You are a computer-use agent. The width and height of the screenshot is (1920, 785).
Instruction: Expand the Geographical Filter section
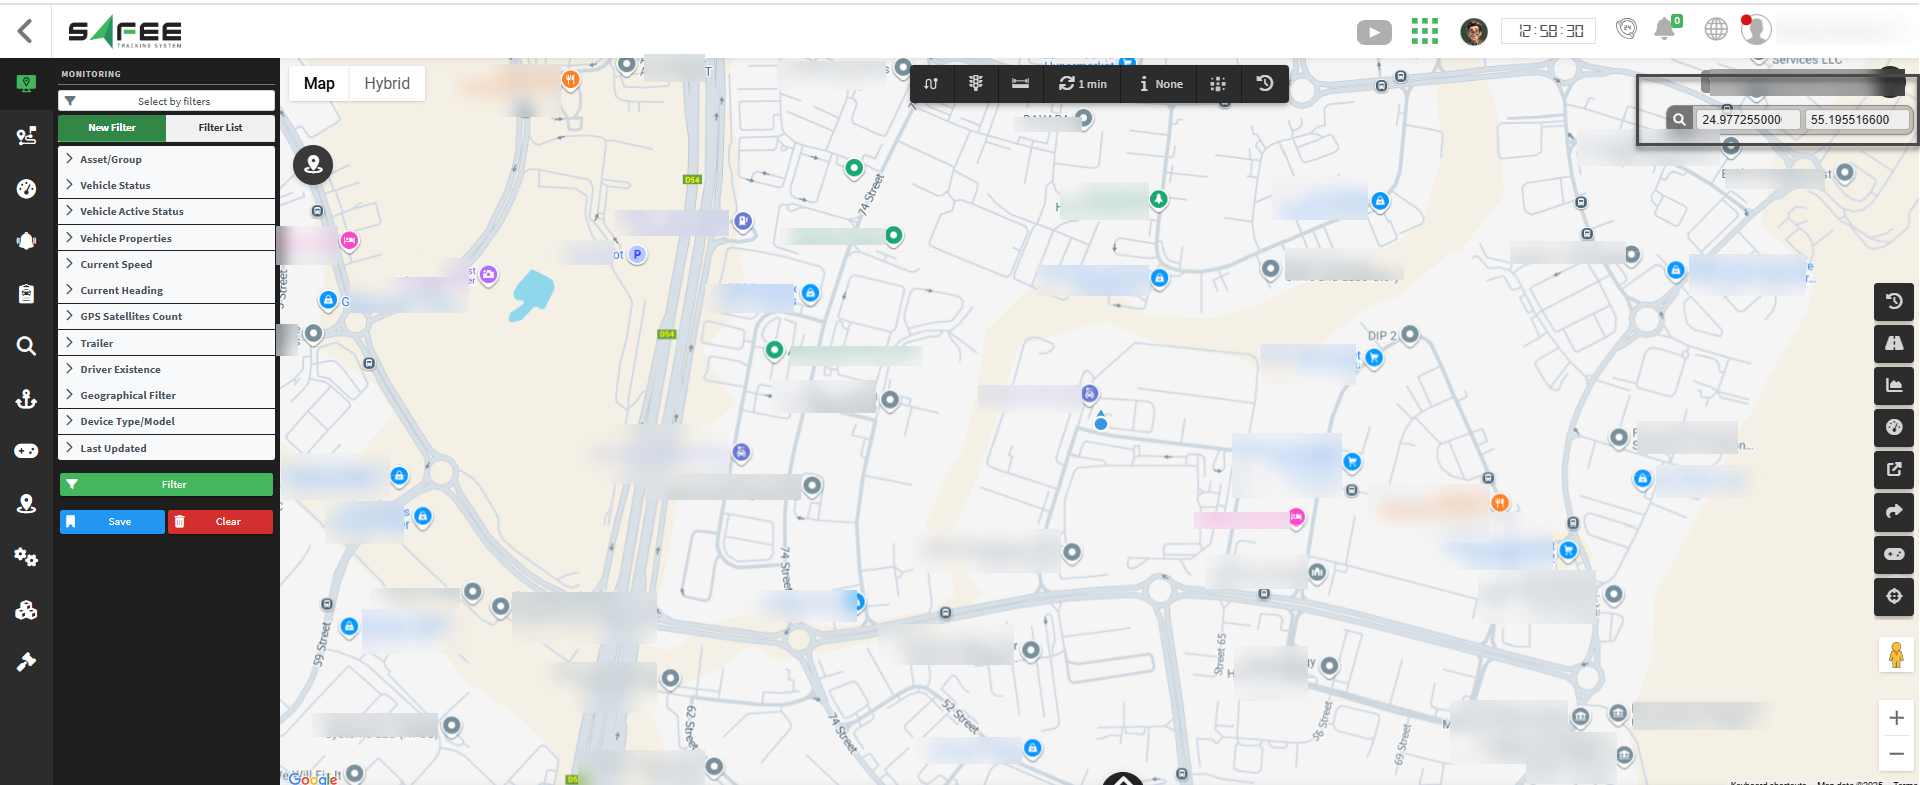tap(127, 395)
